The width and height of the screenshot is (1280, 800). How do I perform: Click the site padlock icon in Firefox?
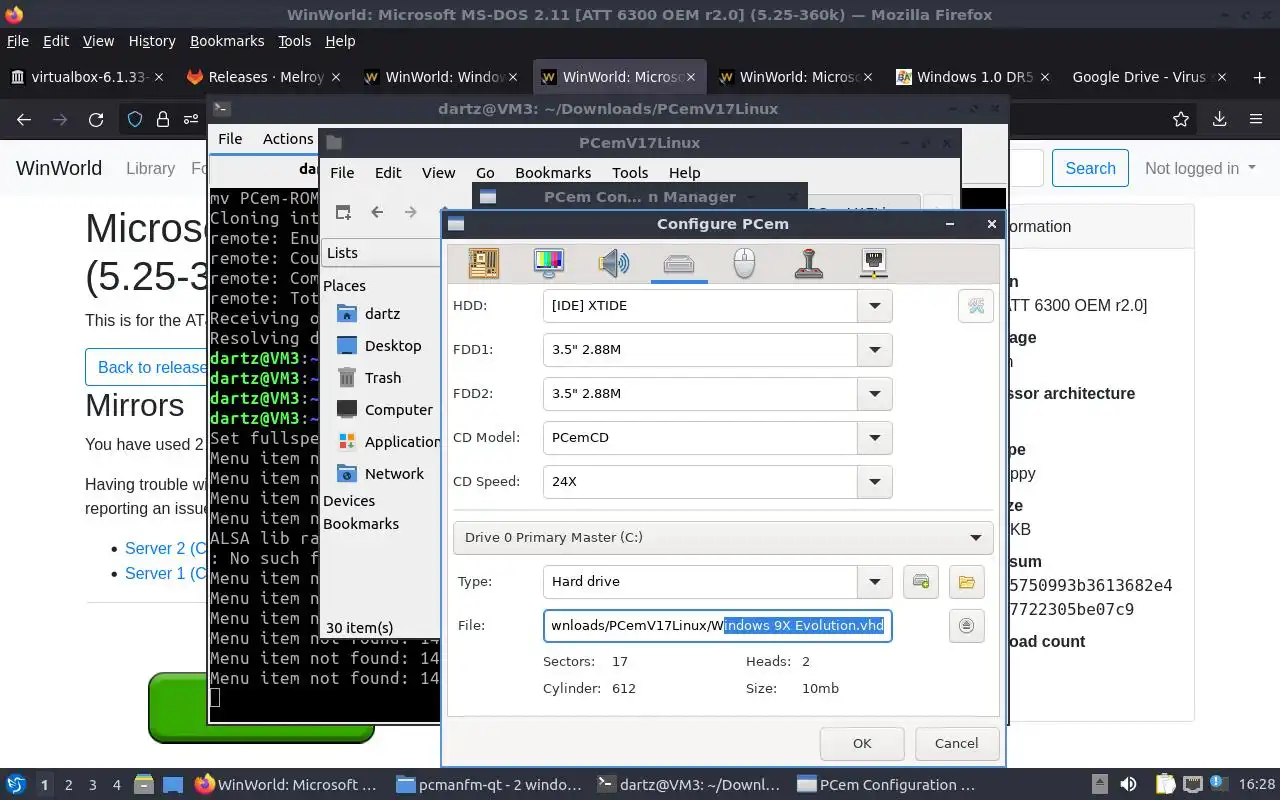point(162,120)
